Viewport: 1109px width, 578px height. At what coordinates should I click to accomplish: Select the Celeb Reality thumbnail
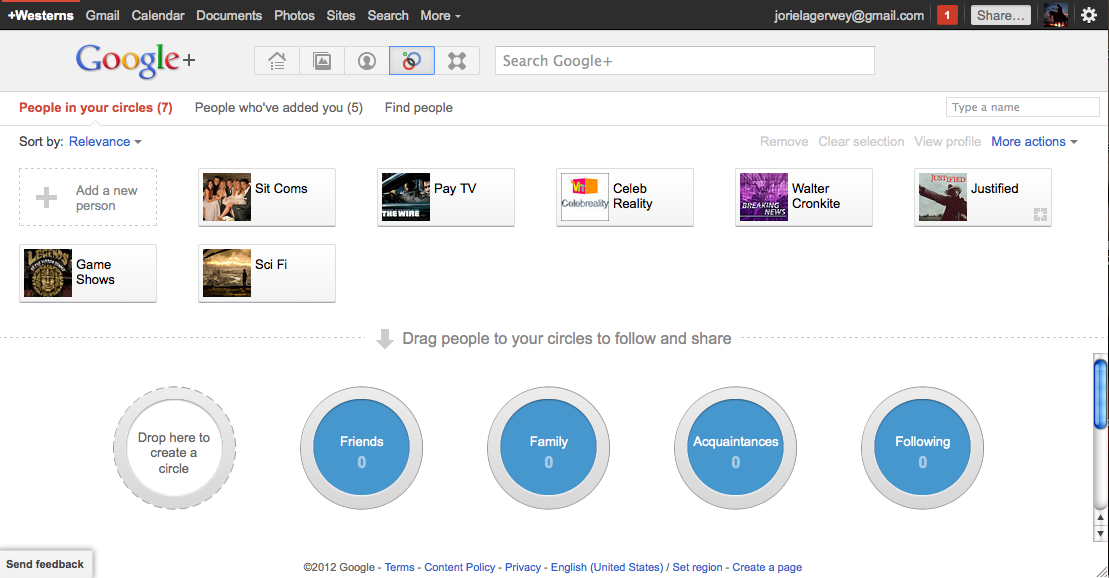click(585, 197)
